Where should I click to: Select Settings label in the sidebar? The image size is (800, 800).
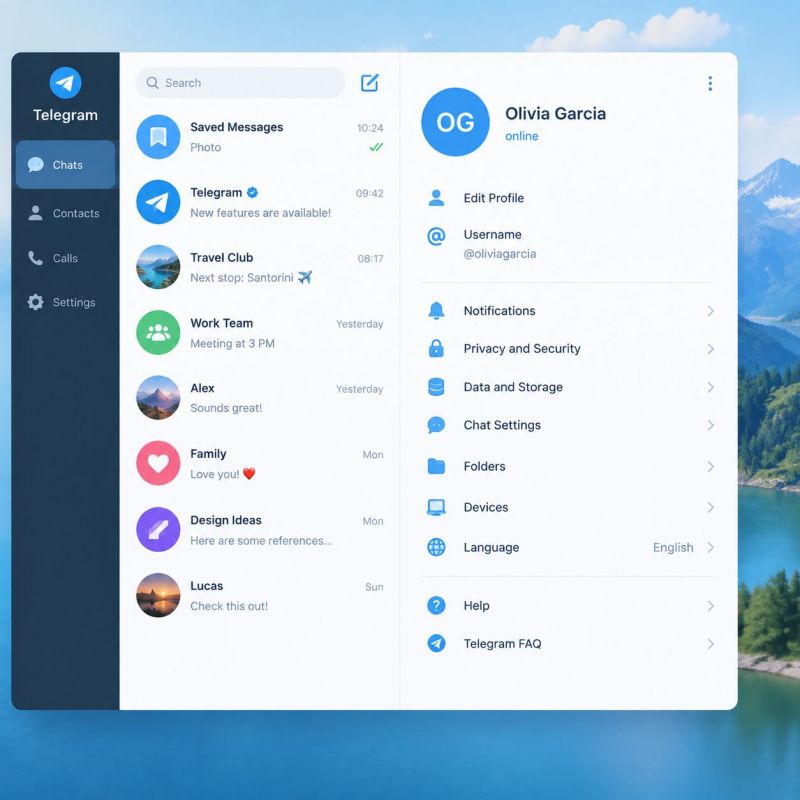74,302
